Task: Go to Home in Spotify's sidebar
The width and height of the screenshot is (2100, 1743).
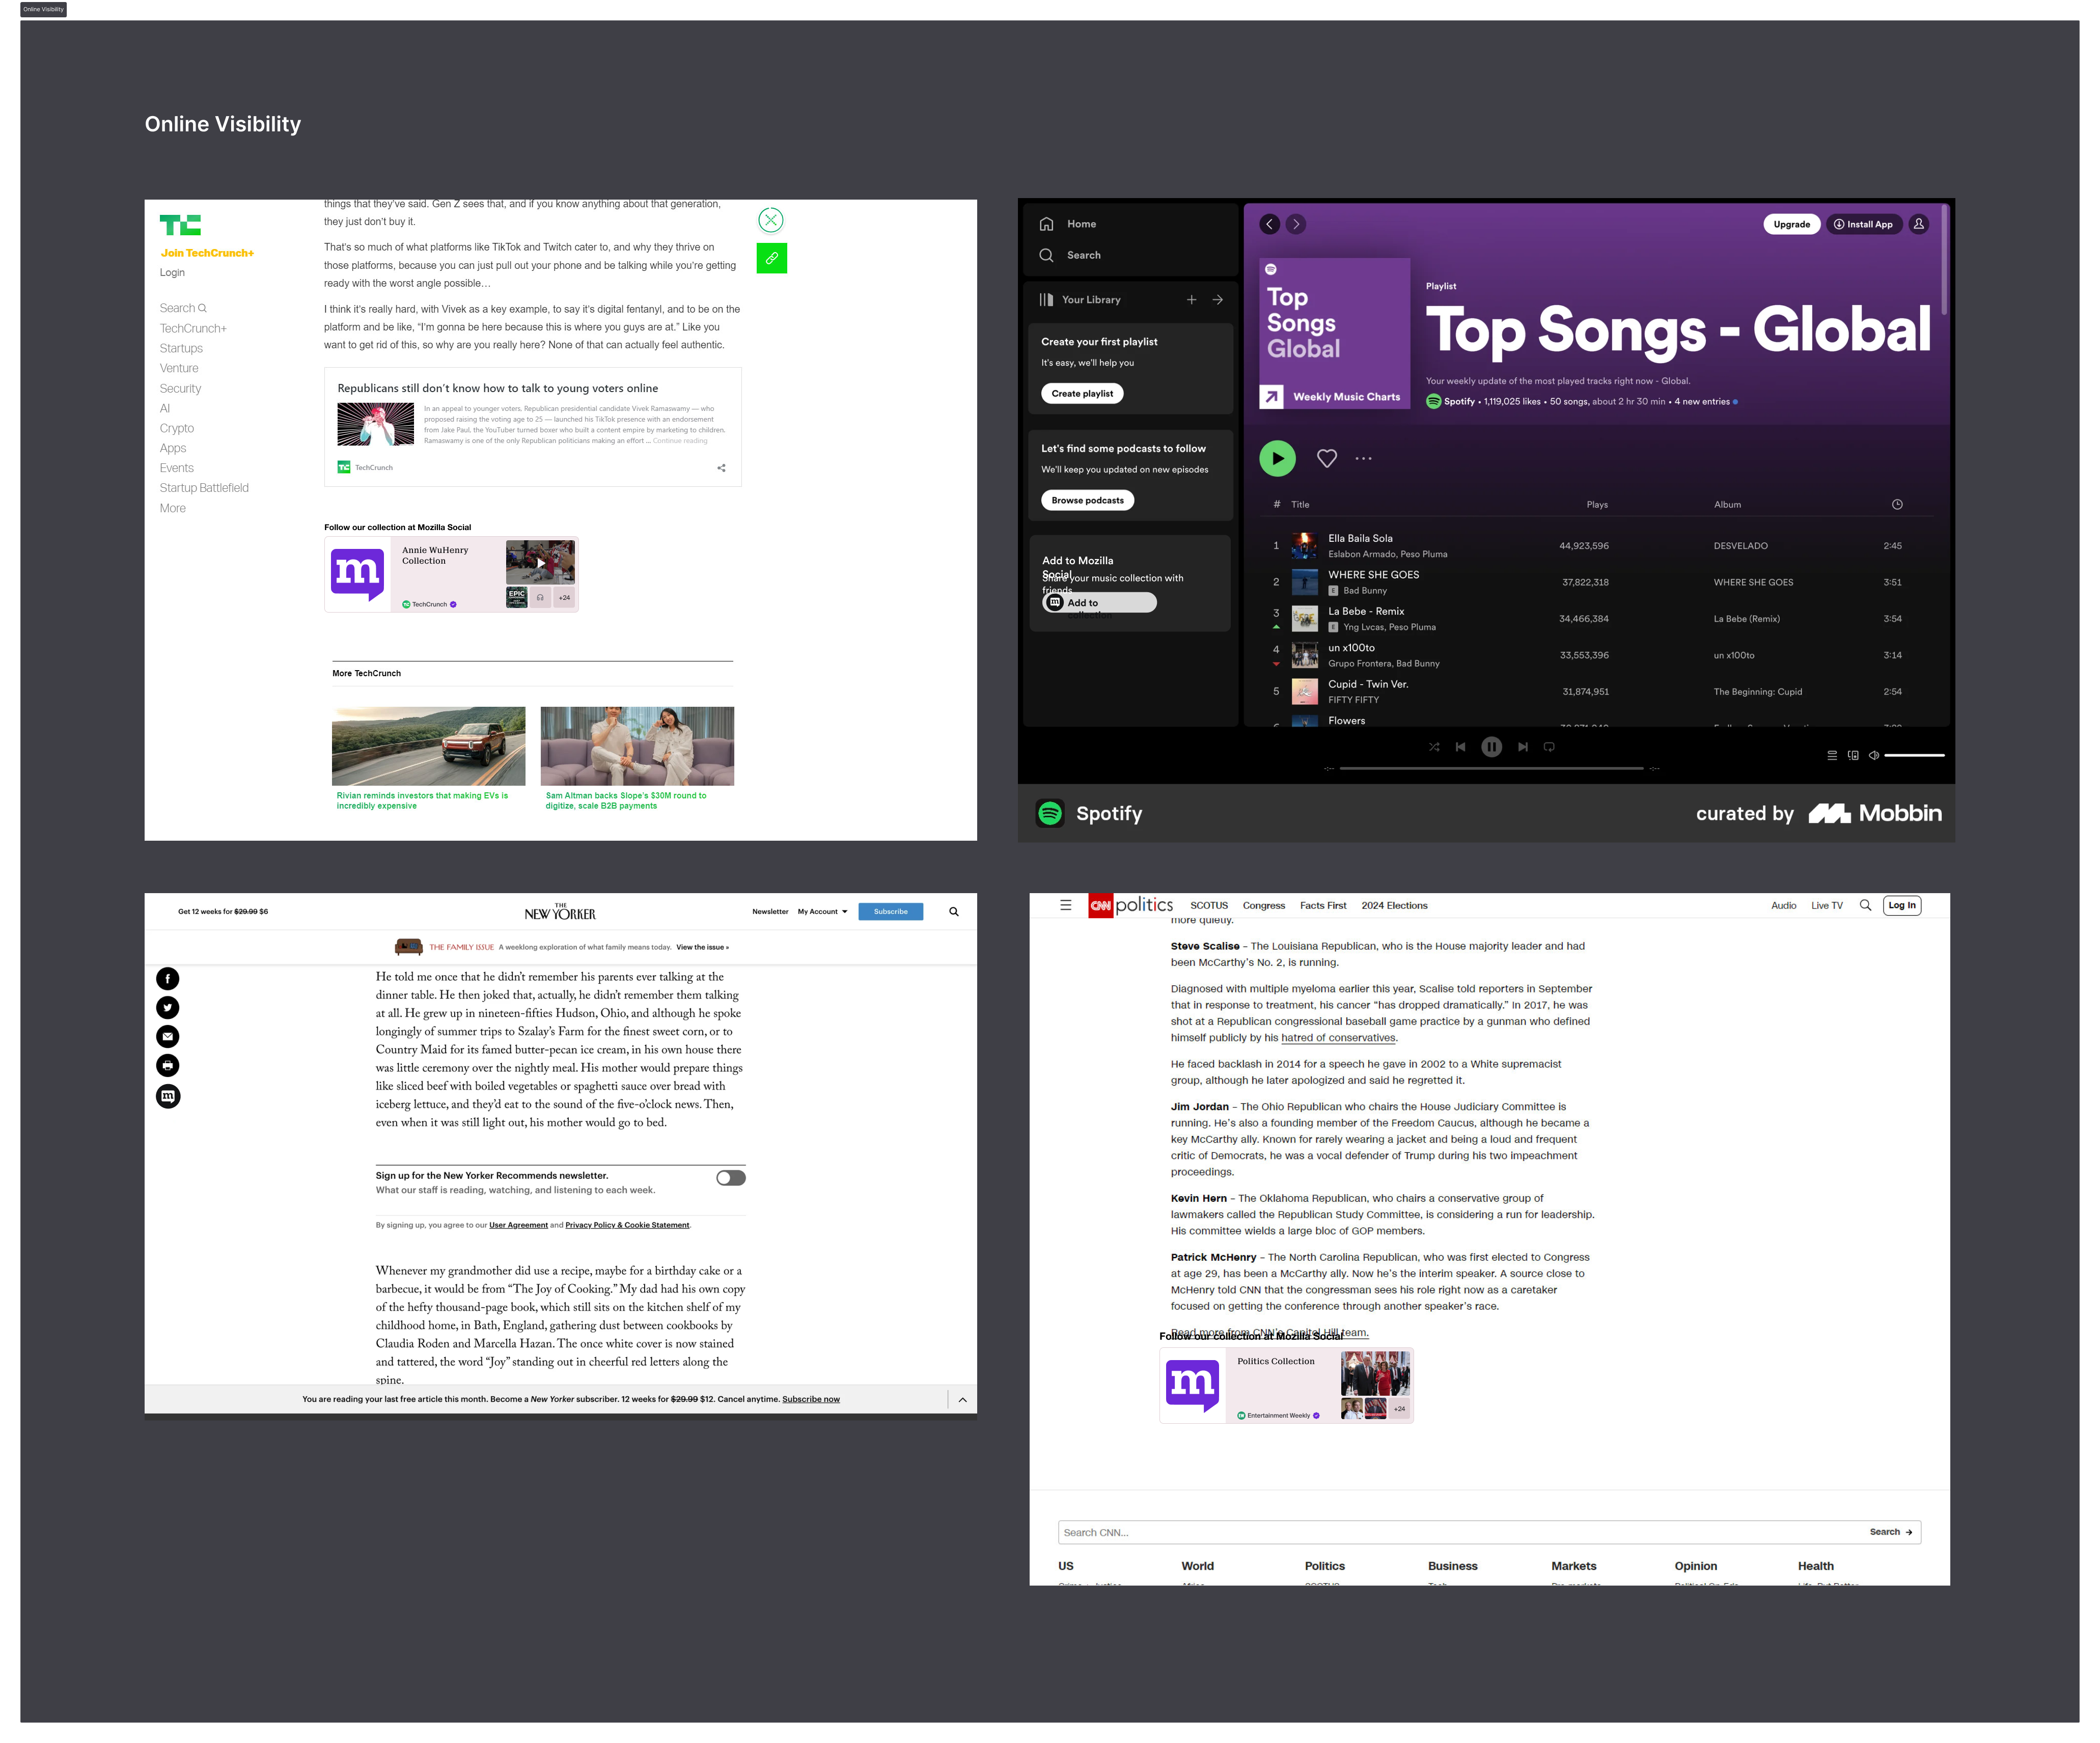Action: click(x=1080, y=224)
